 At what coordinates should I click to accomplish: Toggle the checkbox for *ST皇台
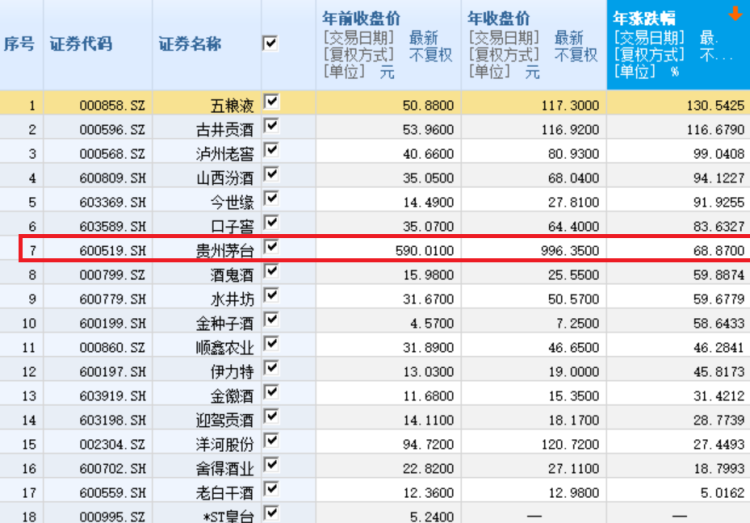click(x=271, y=513)
